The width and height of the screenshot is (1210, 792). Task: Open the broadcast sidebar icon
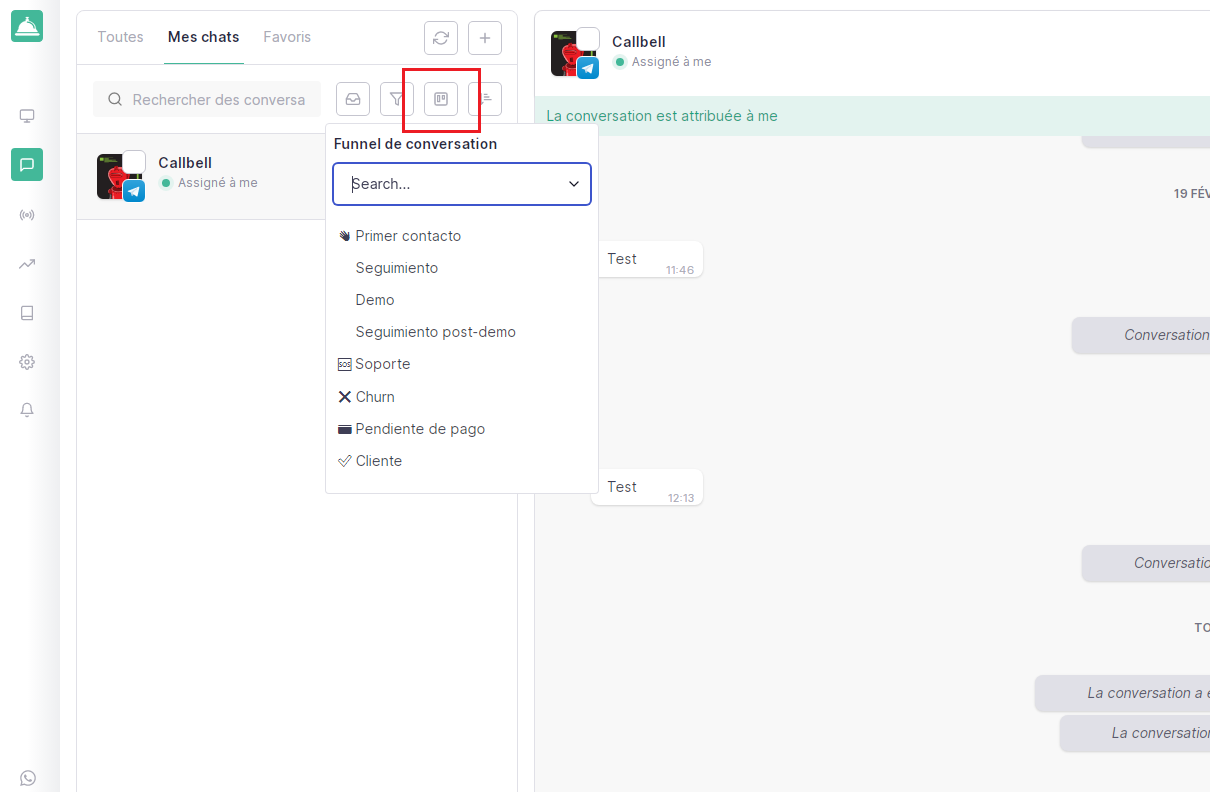pos(27,215)
